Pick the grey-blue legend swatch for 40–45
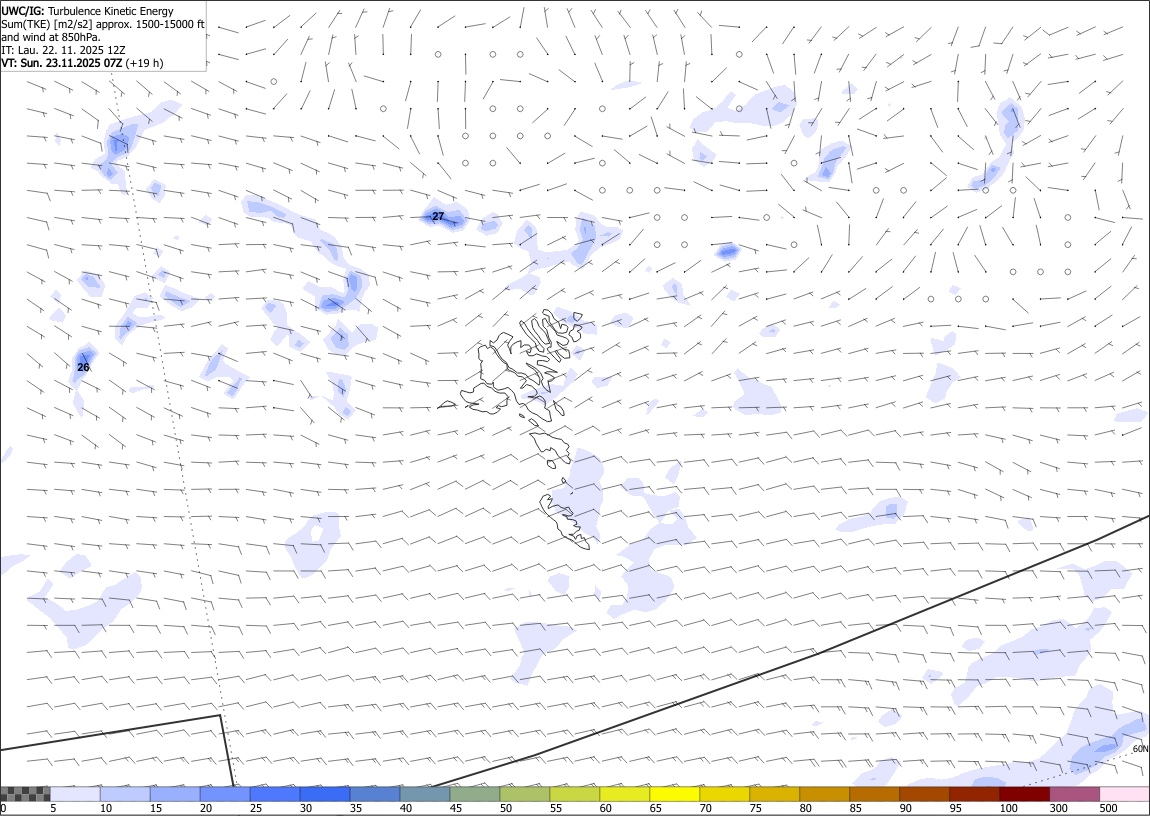1150x816 pixels. pyautogui.click(x=425, y=794)
